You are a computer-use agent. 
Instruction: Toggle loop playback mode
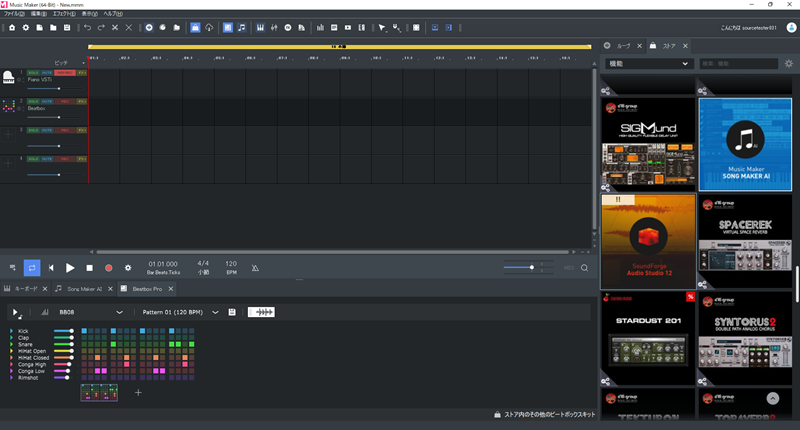pos(32,268)
